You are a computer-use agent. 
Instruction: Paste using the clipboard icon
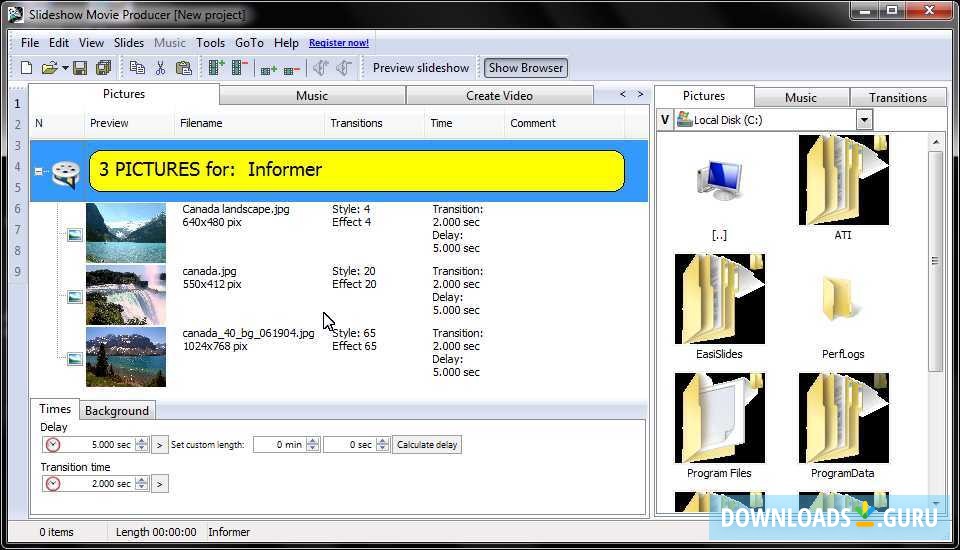click(x=183, y=68)
